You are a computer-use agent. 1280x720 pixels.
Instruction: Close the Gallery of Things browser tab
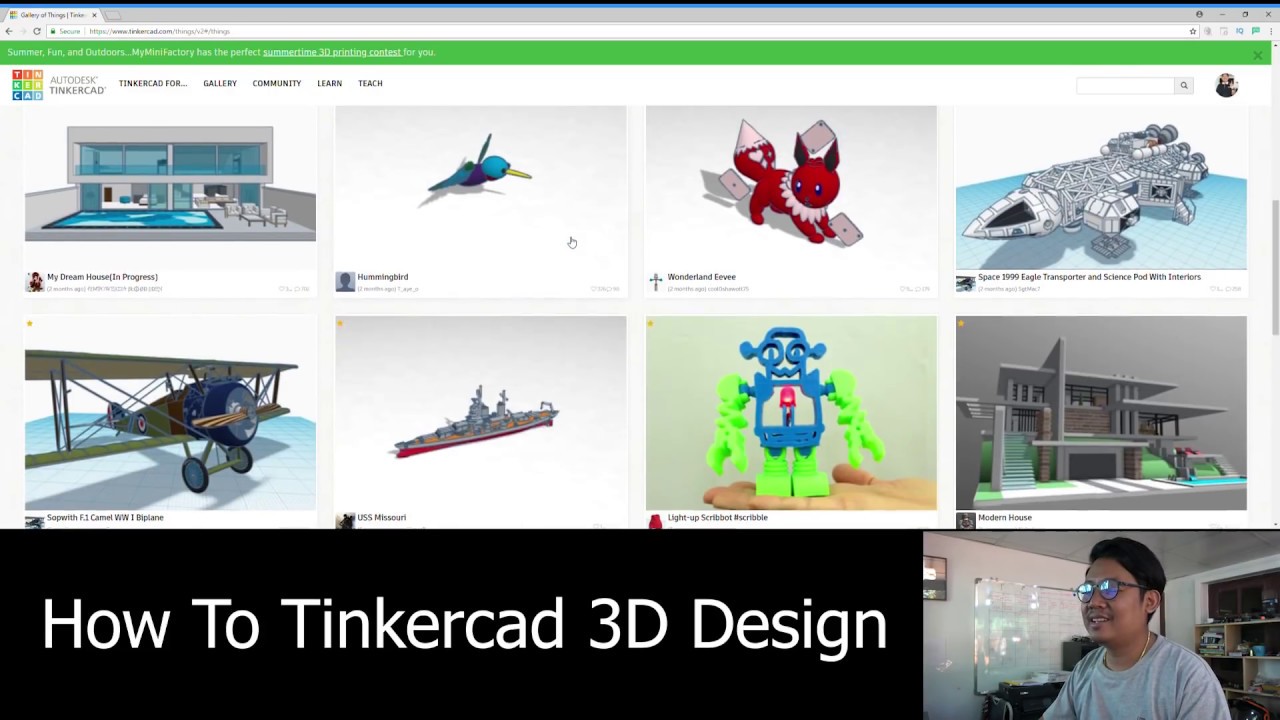(x=94, y=15)
